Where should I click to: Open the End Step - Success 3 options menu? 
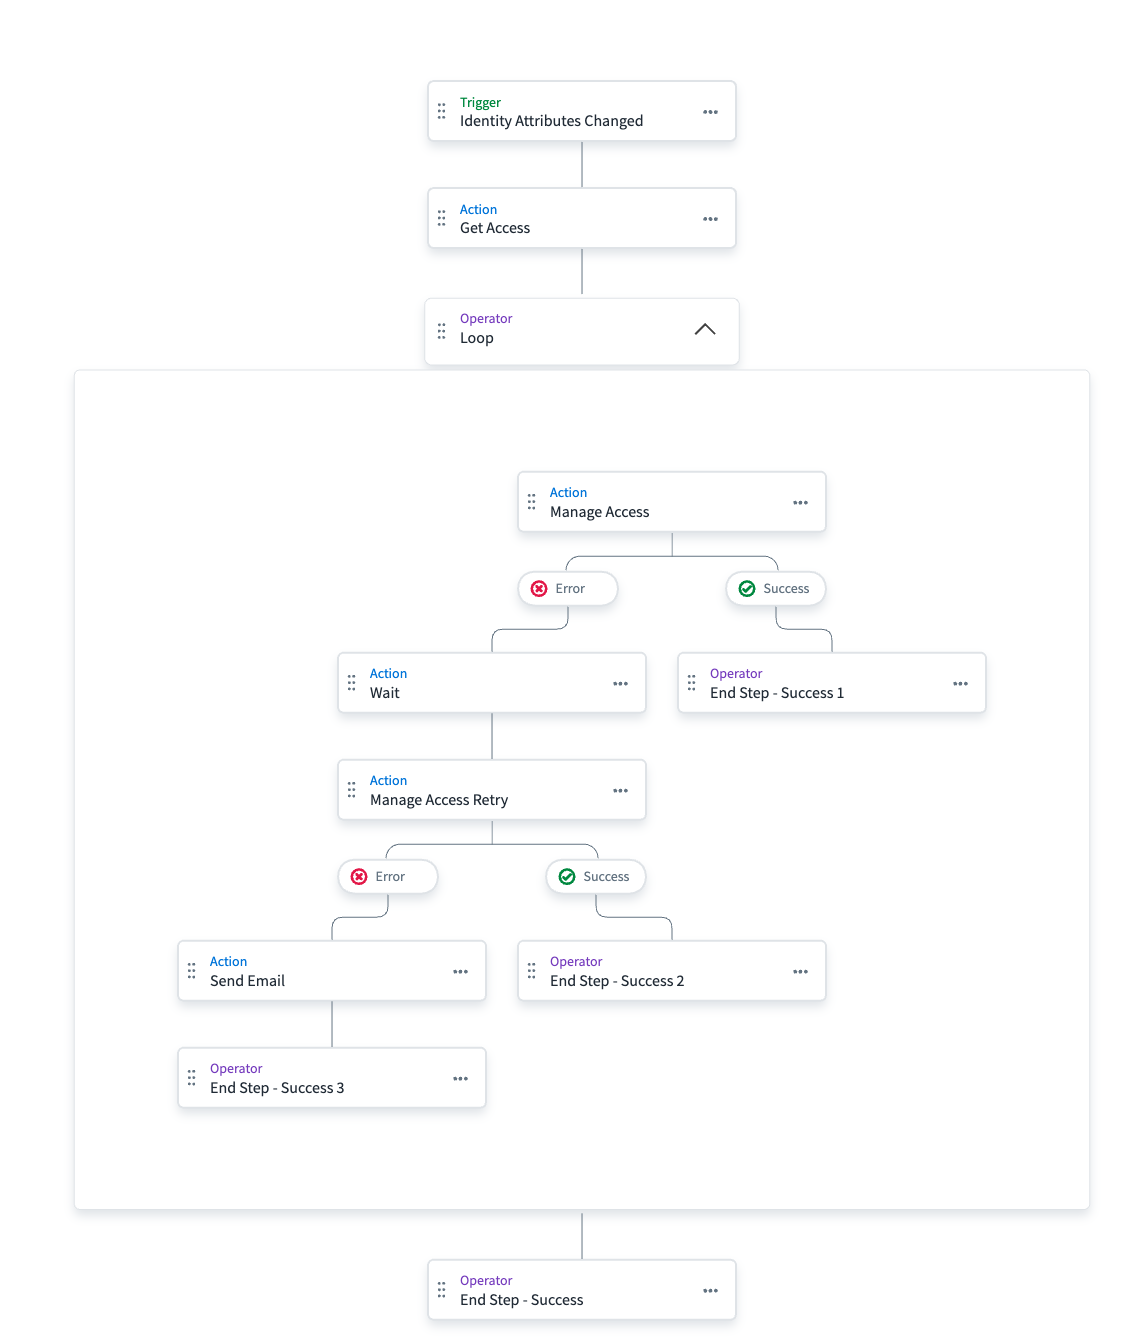click(460, 1079)
